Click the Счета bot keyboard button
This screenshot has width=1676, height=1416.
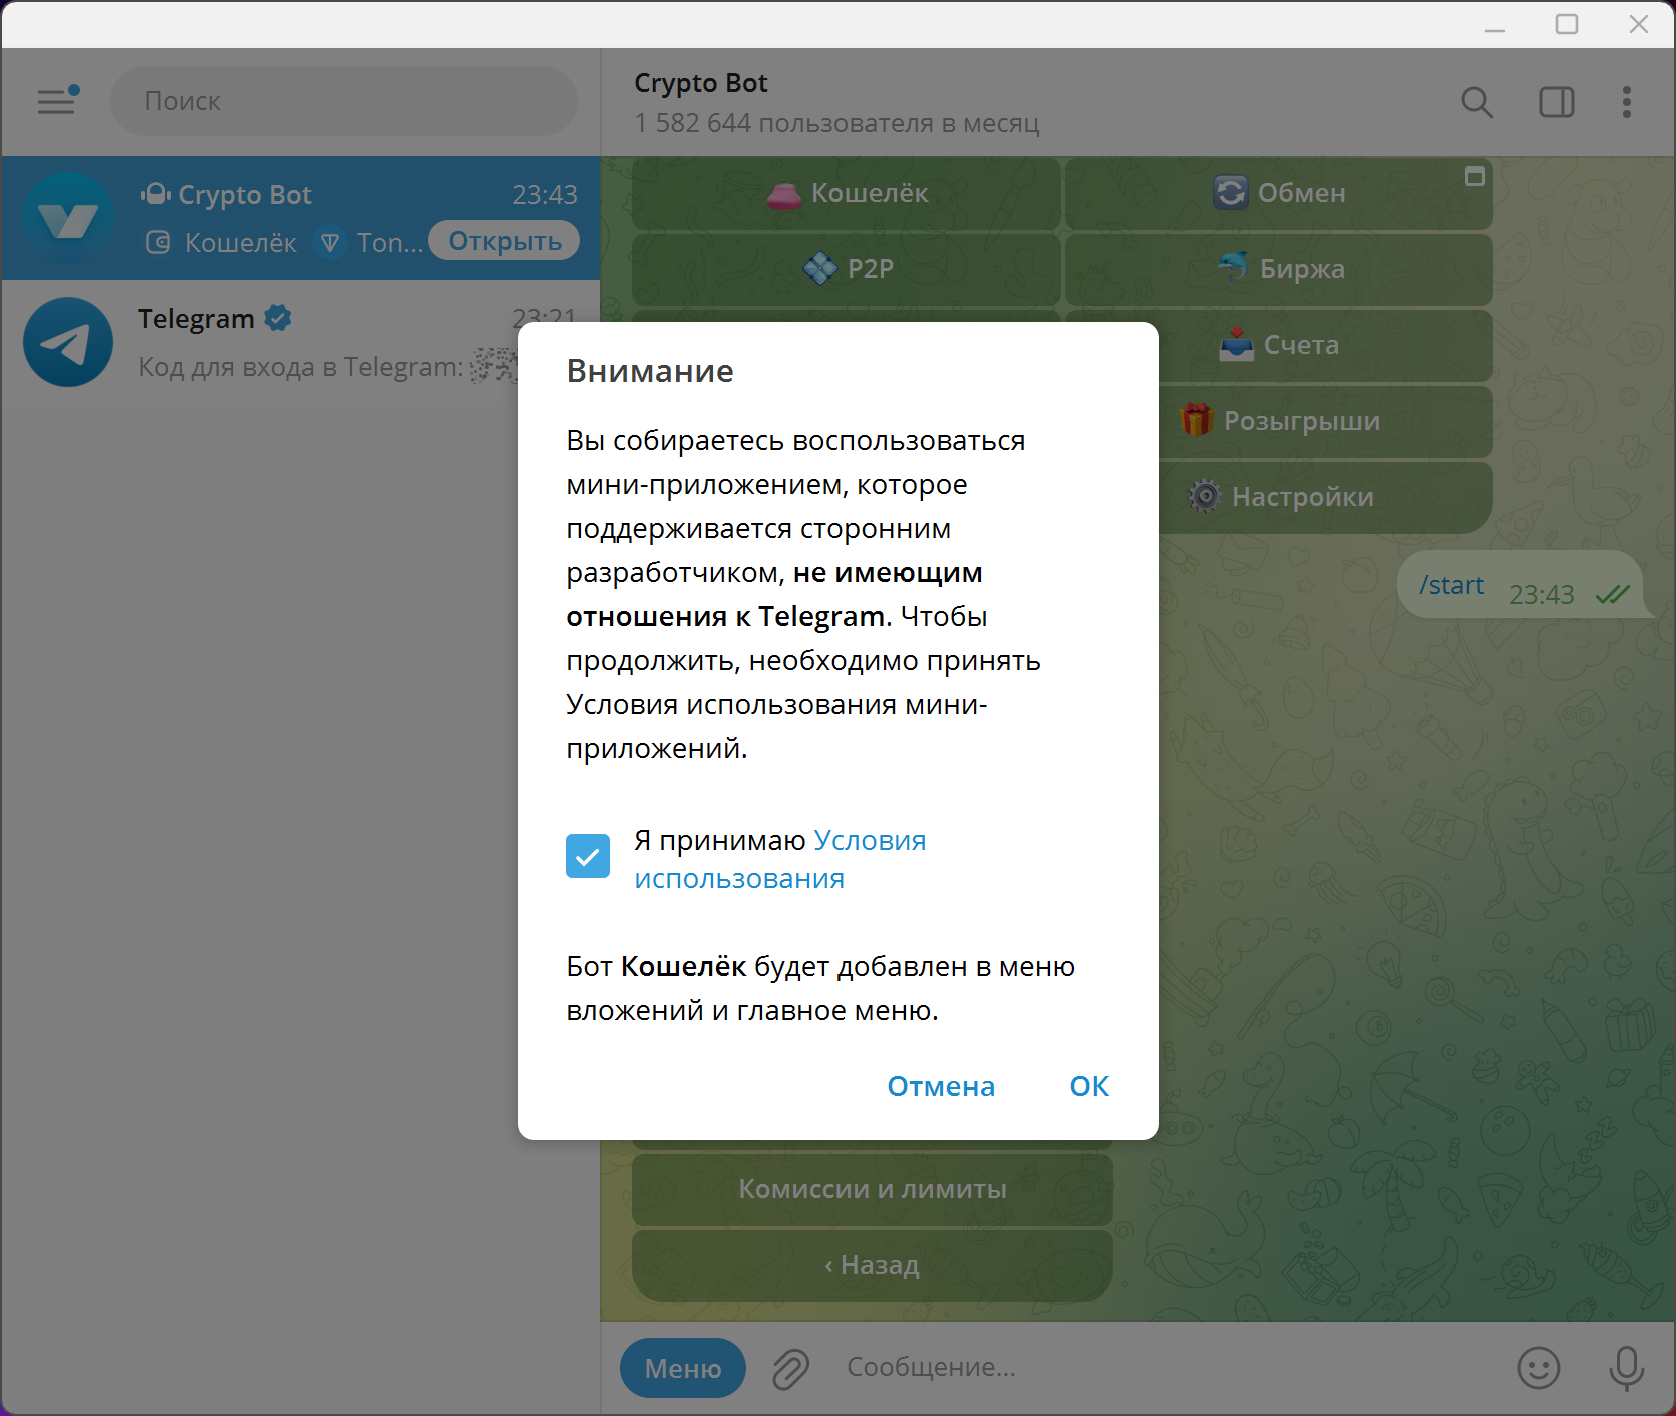coord(1325,345)
